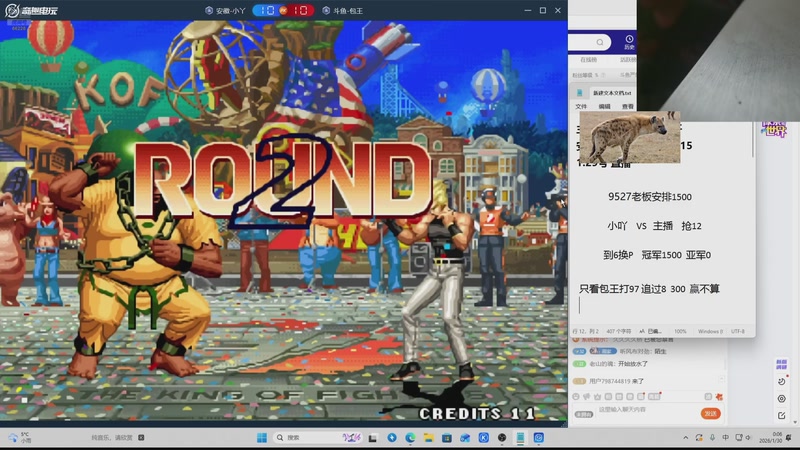Click chat entry 用户798744819 来了
This screenshot has height=450, width=800.
pos(616,381)
